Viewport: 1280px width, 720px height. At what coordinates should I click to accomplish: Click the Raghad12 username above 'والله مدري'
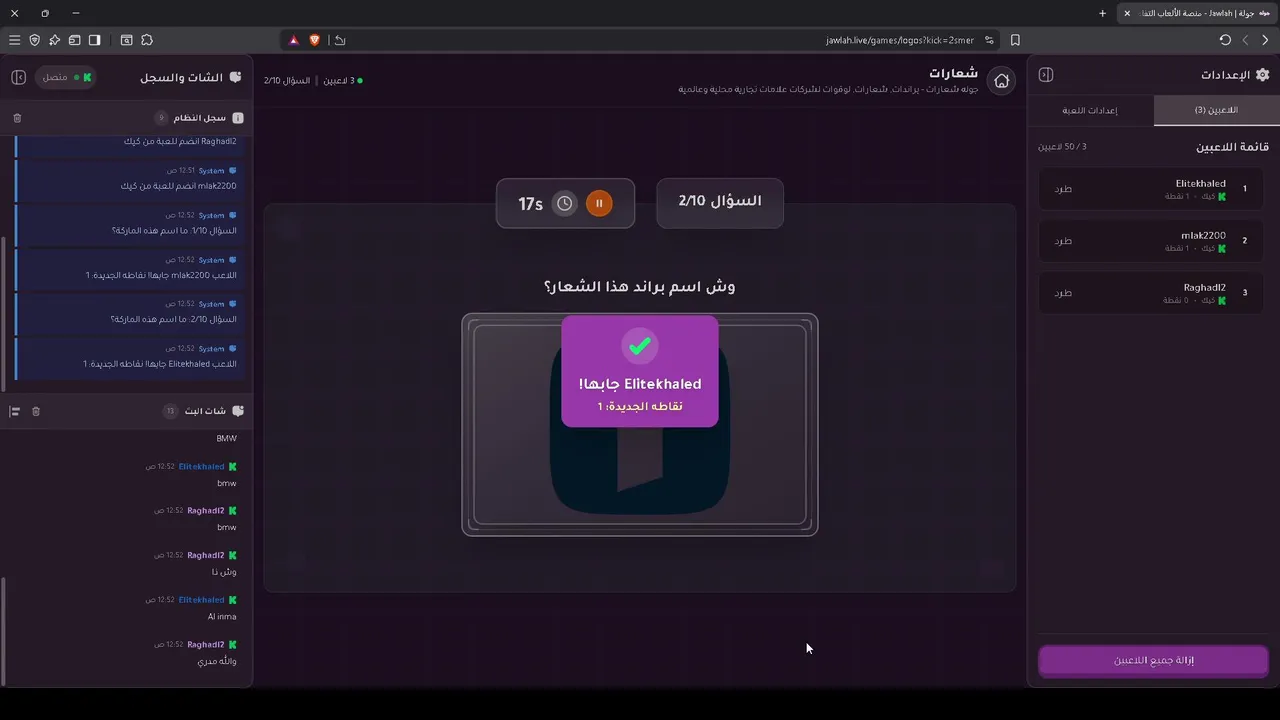(205, 645)
